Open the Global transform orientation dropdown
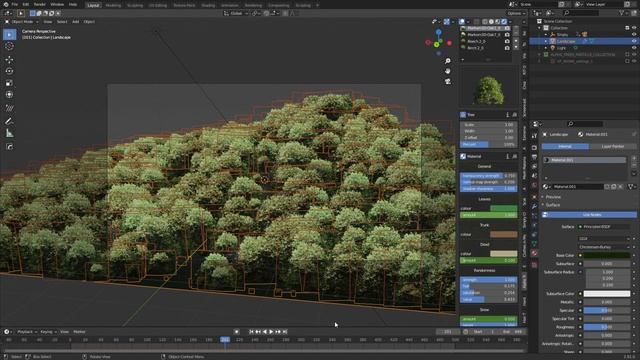 coord(236,13)
